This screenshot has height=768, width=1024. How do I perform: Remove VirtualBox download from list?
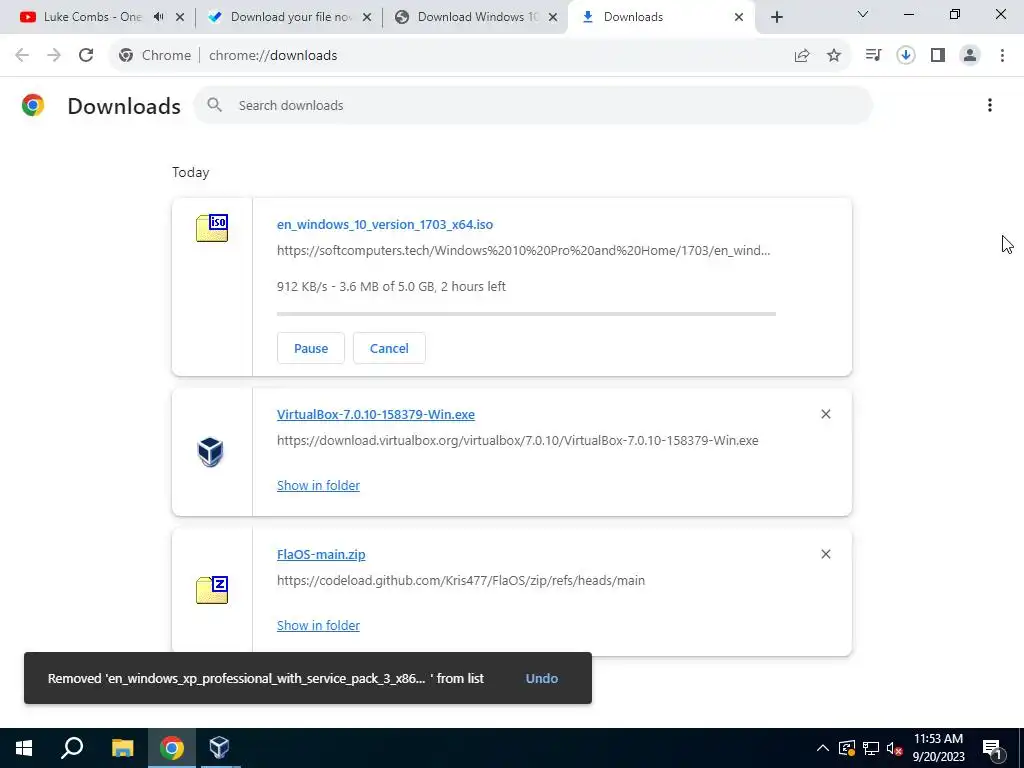(x=825, y=414)
